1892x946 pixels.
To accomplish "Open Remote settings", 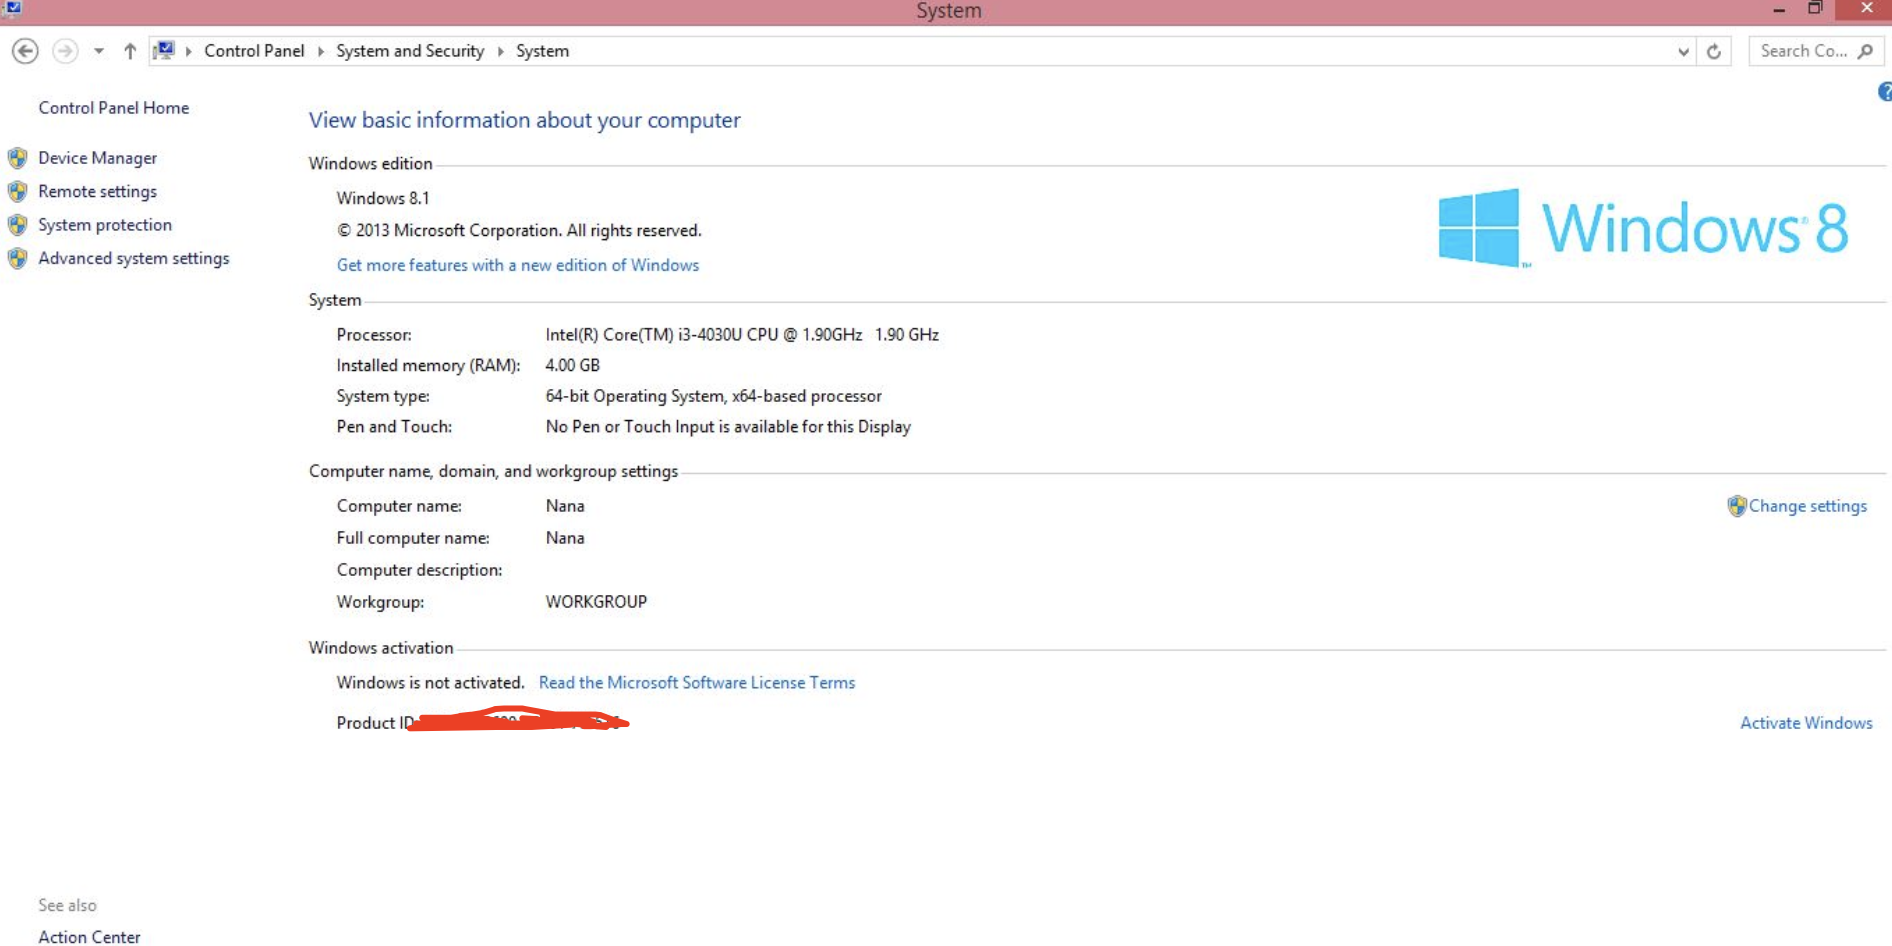I will coord(97,191).
